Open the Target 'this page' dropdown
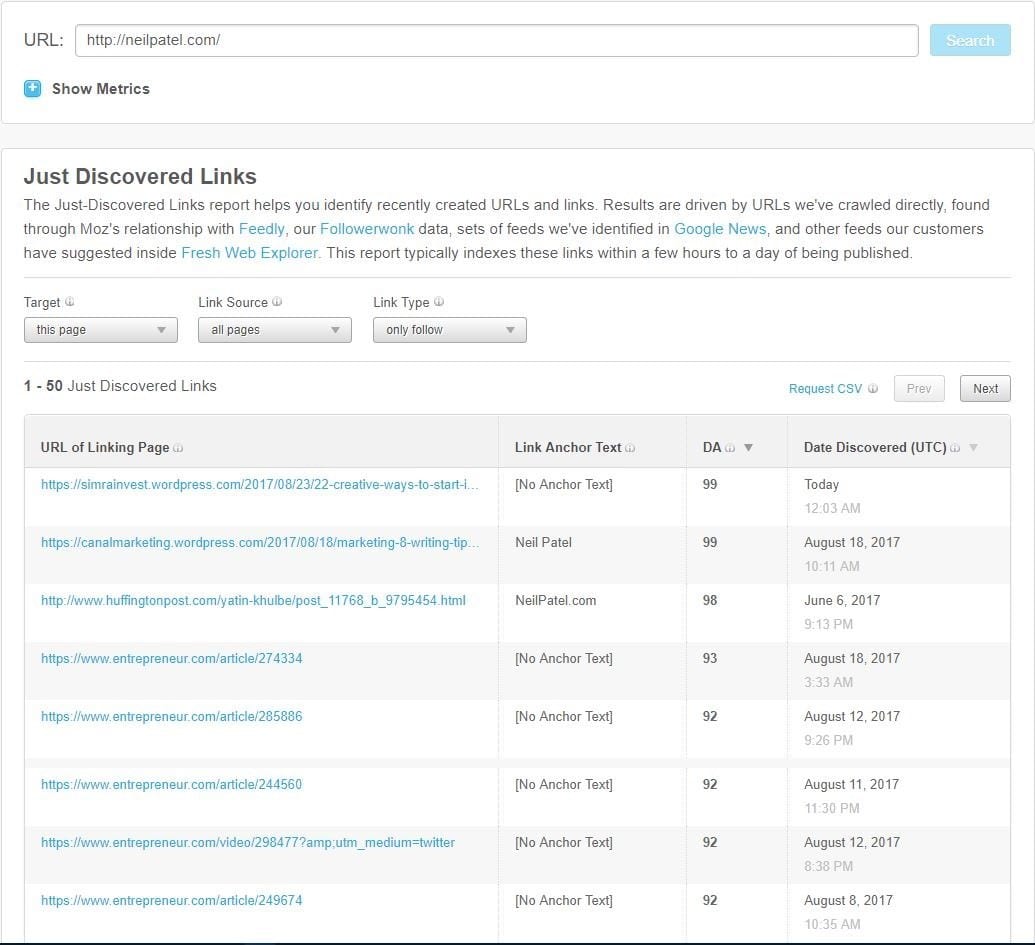The height and width of the screenshot is (945, 1035). (x=101, y=330)
